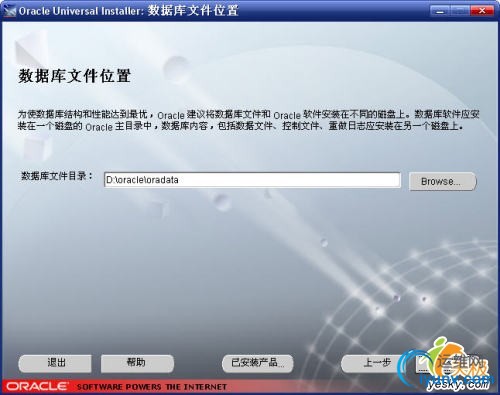Click the 数据库文件位置 page heading
This screenshot has height=395, width=500.
(x=74, y=76)
